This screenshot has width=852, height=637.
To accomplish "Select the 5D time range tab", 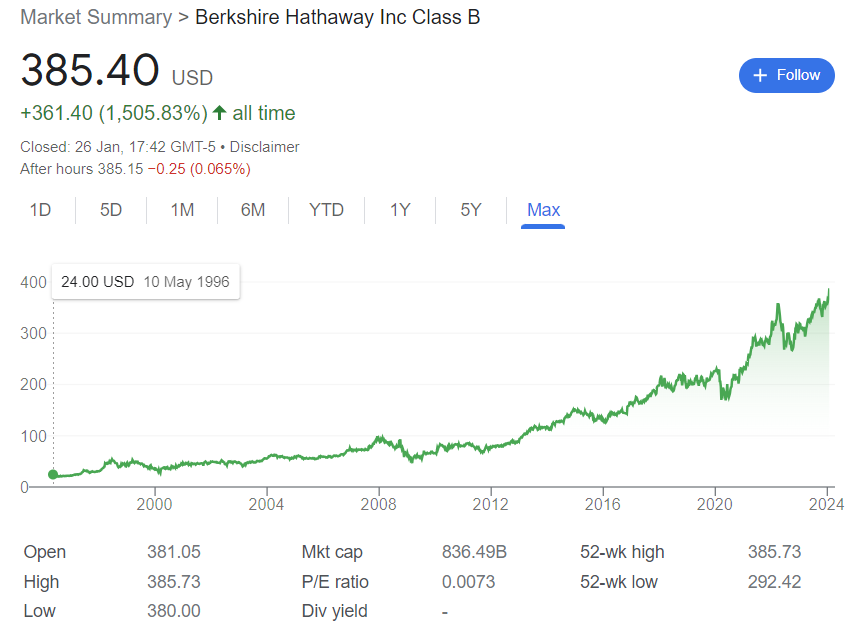I will pos(111,210).
